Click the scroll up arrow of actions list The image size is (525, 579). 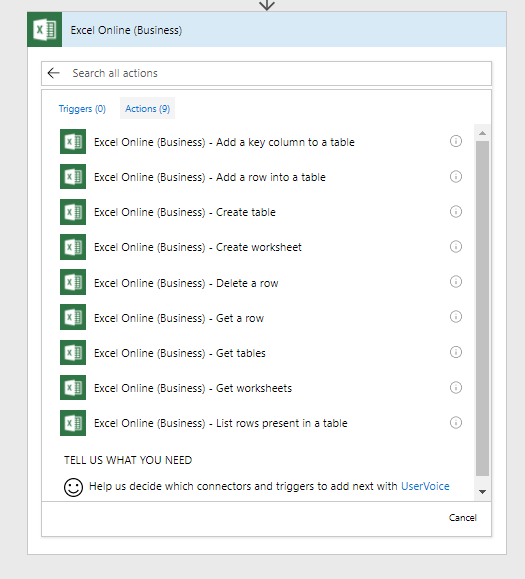point(482,133)
